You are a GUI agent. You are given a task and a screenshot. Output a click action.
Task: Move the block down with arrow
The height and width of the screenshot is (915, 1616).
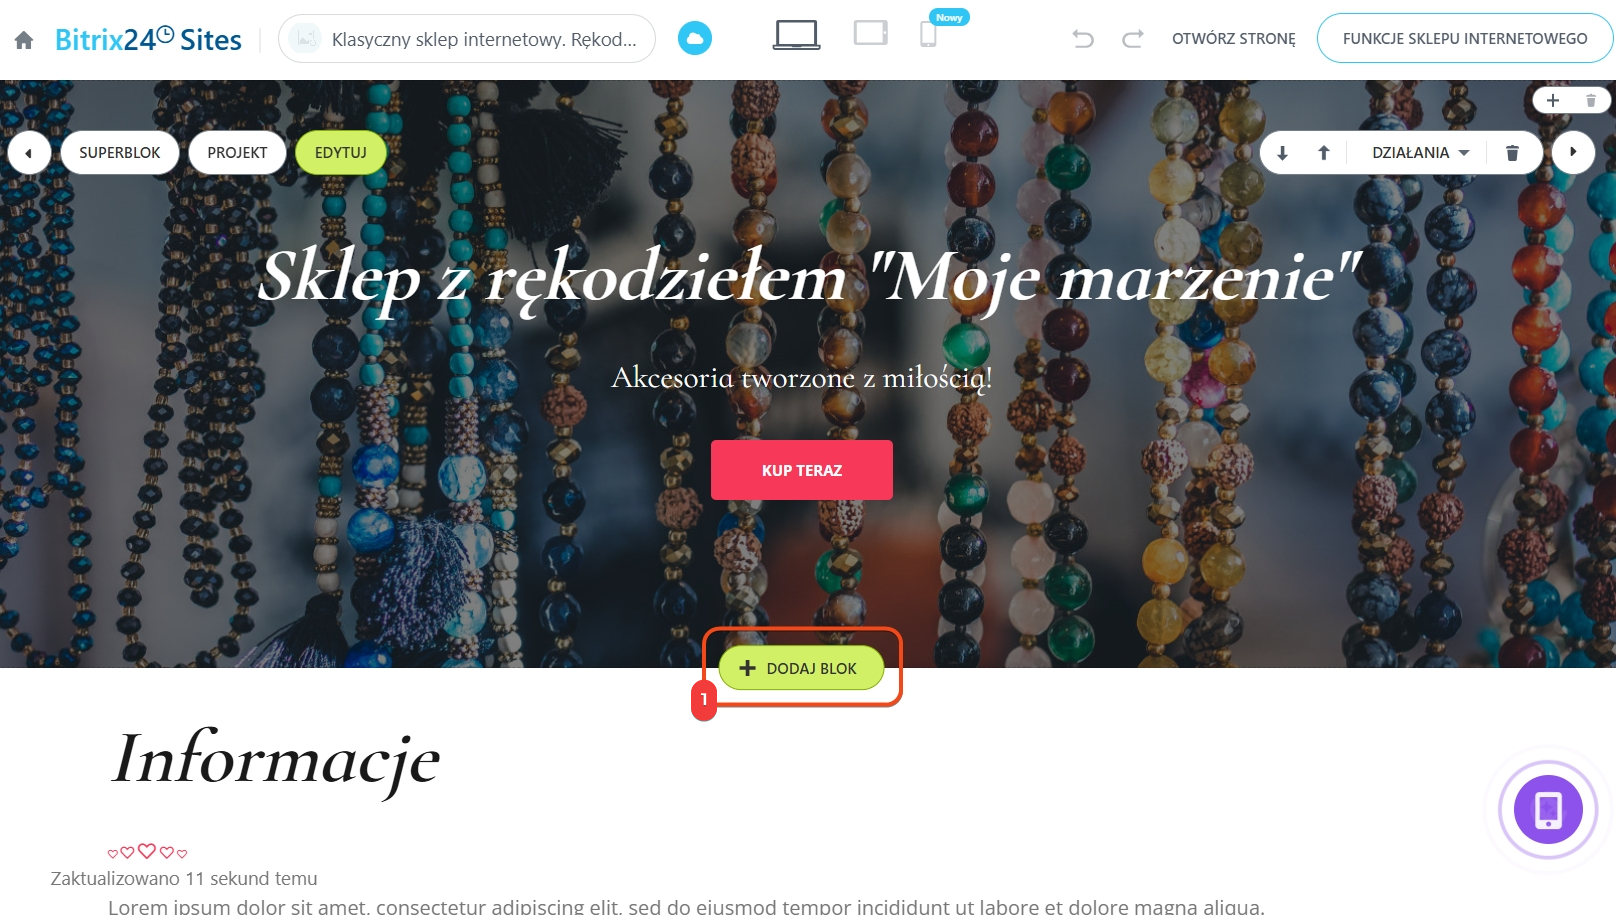point(1282,153)
